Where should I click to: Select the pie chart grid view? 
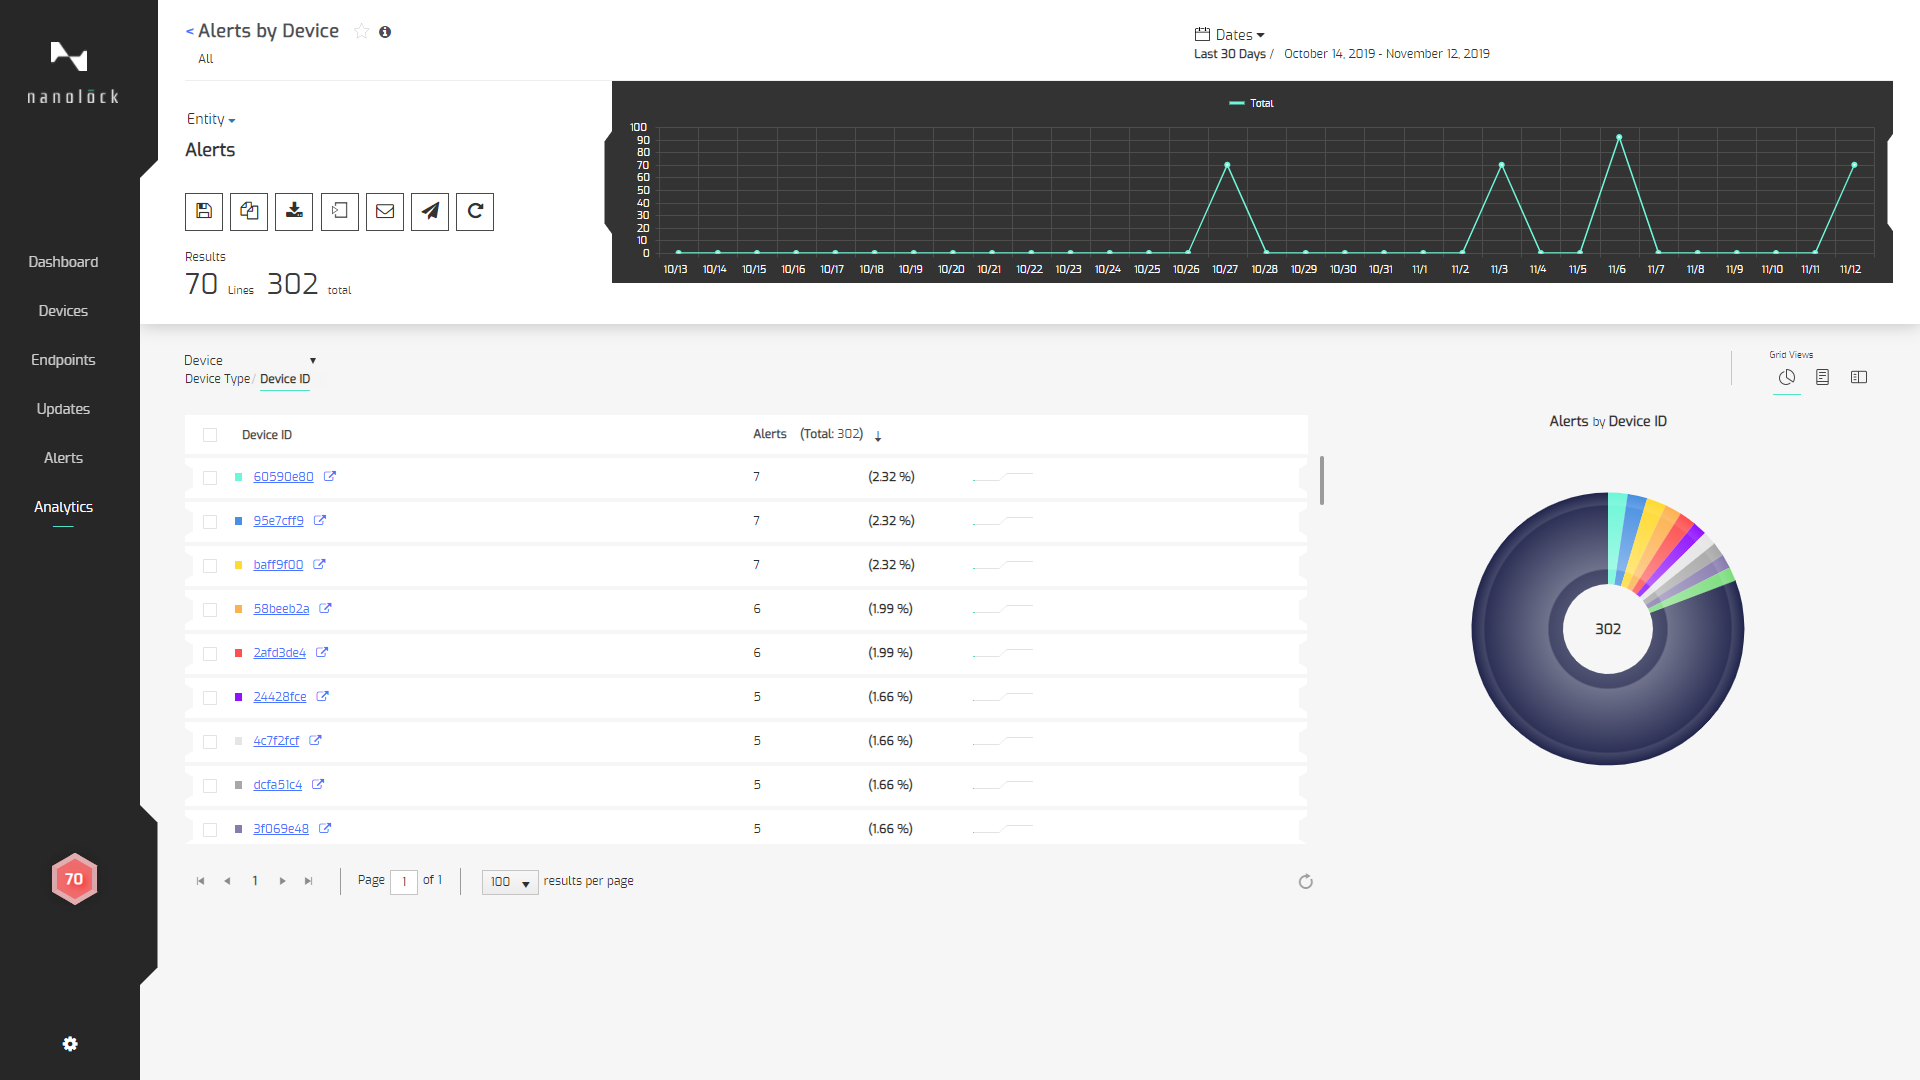pos(1787,377)
